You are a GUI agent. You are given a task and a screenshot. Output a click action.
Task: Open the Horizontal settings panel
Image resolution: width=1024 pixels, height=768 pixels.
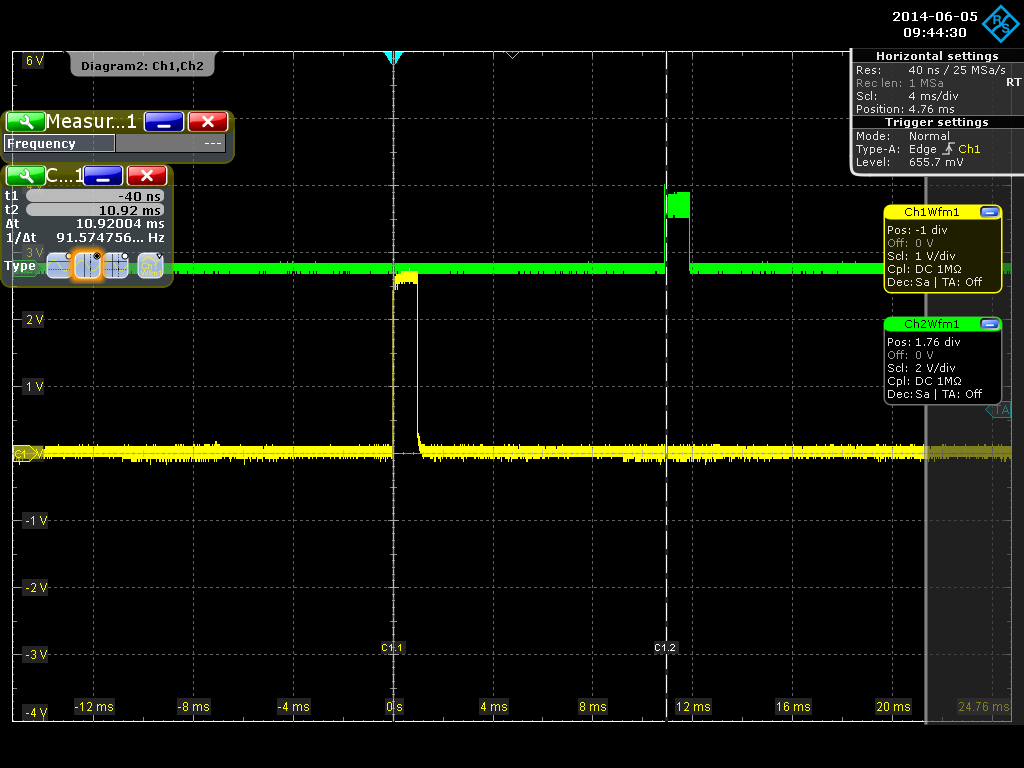point(936,56)
